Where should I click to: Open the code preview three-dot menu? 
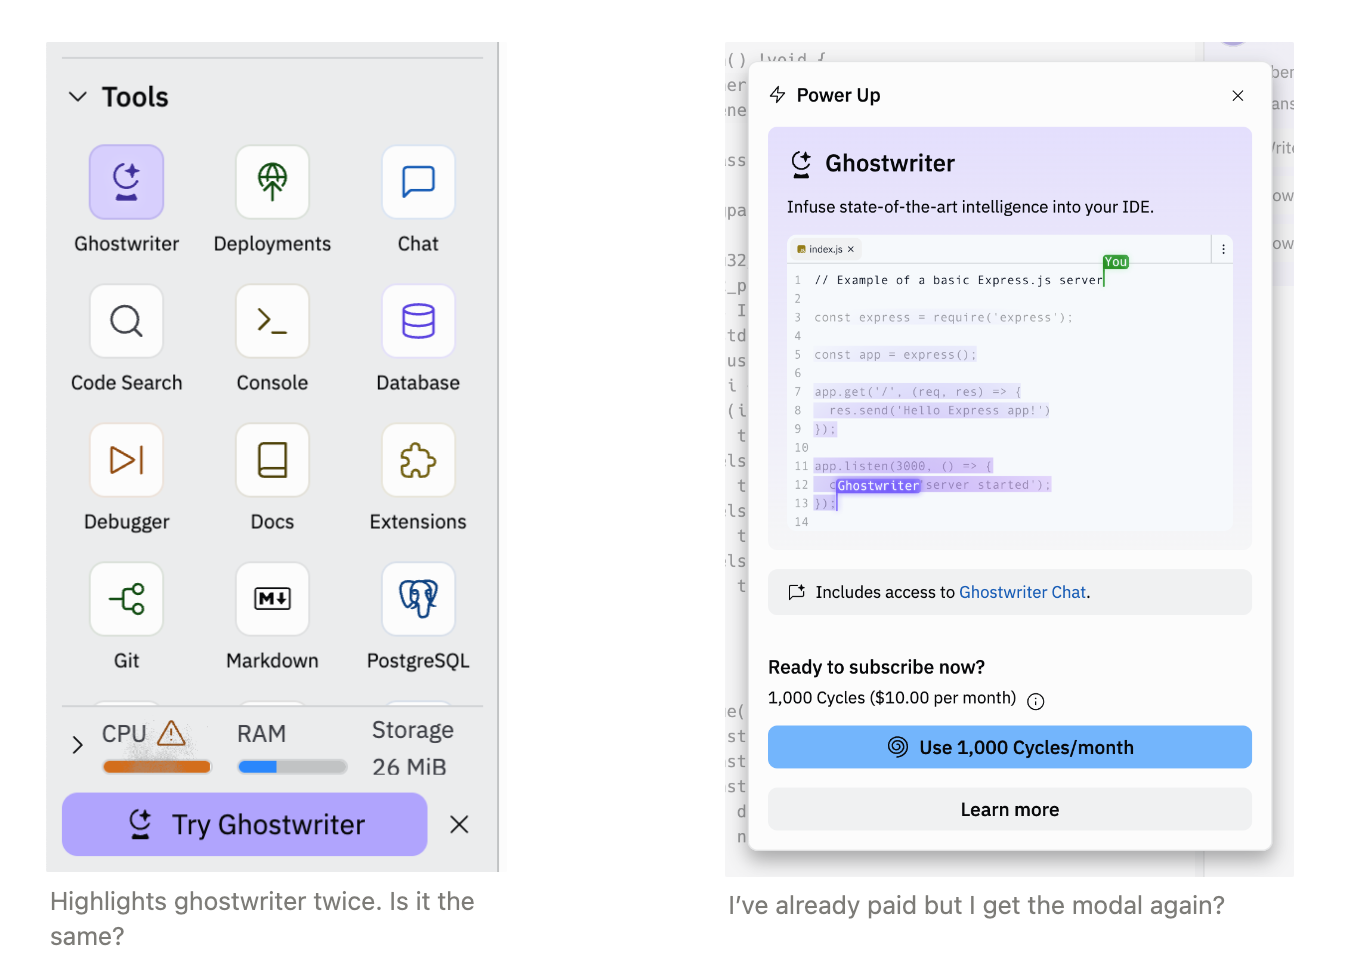[1223, 250]
